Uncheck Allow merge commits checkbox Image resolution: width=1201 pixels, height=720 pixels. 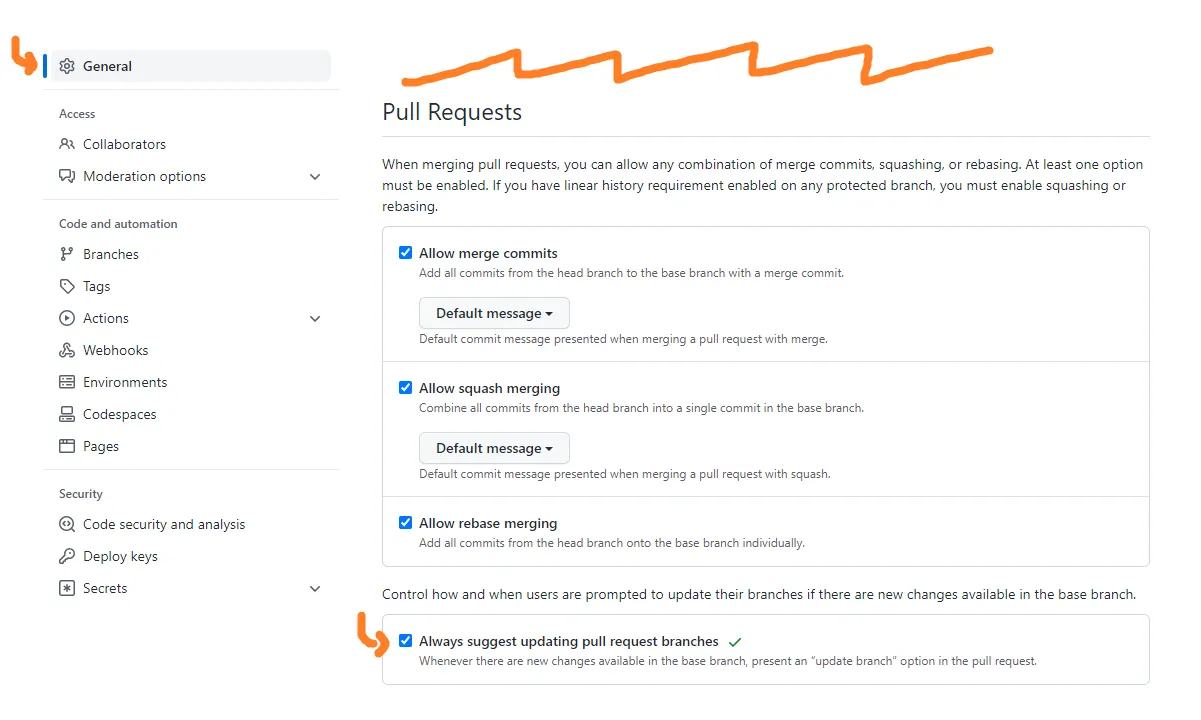click(405, 253)
